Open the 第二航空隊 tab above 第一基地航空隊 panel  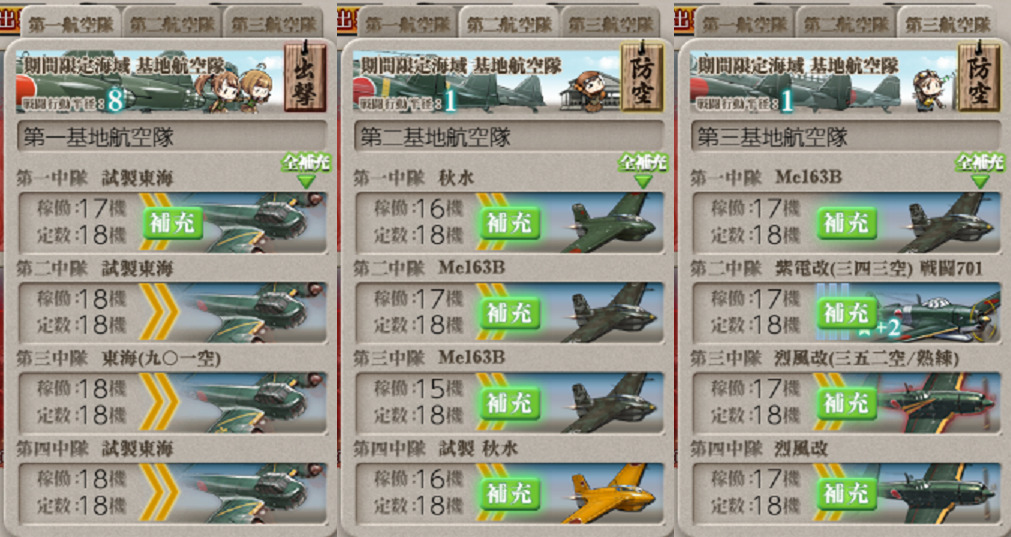[172, 24]
